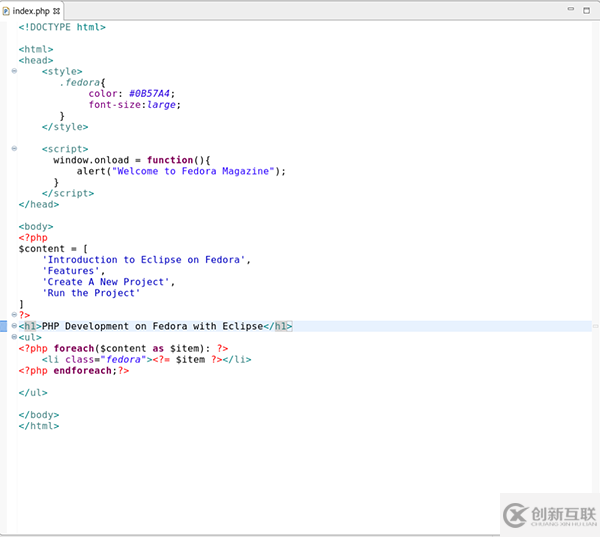Viewport: 600px width, 537px height.
Task: Click the opening <body> tag
Action: click(36, 227)
